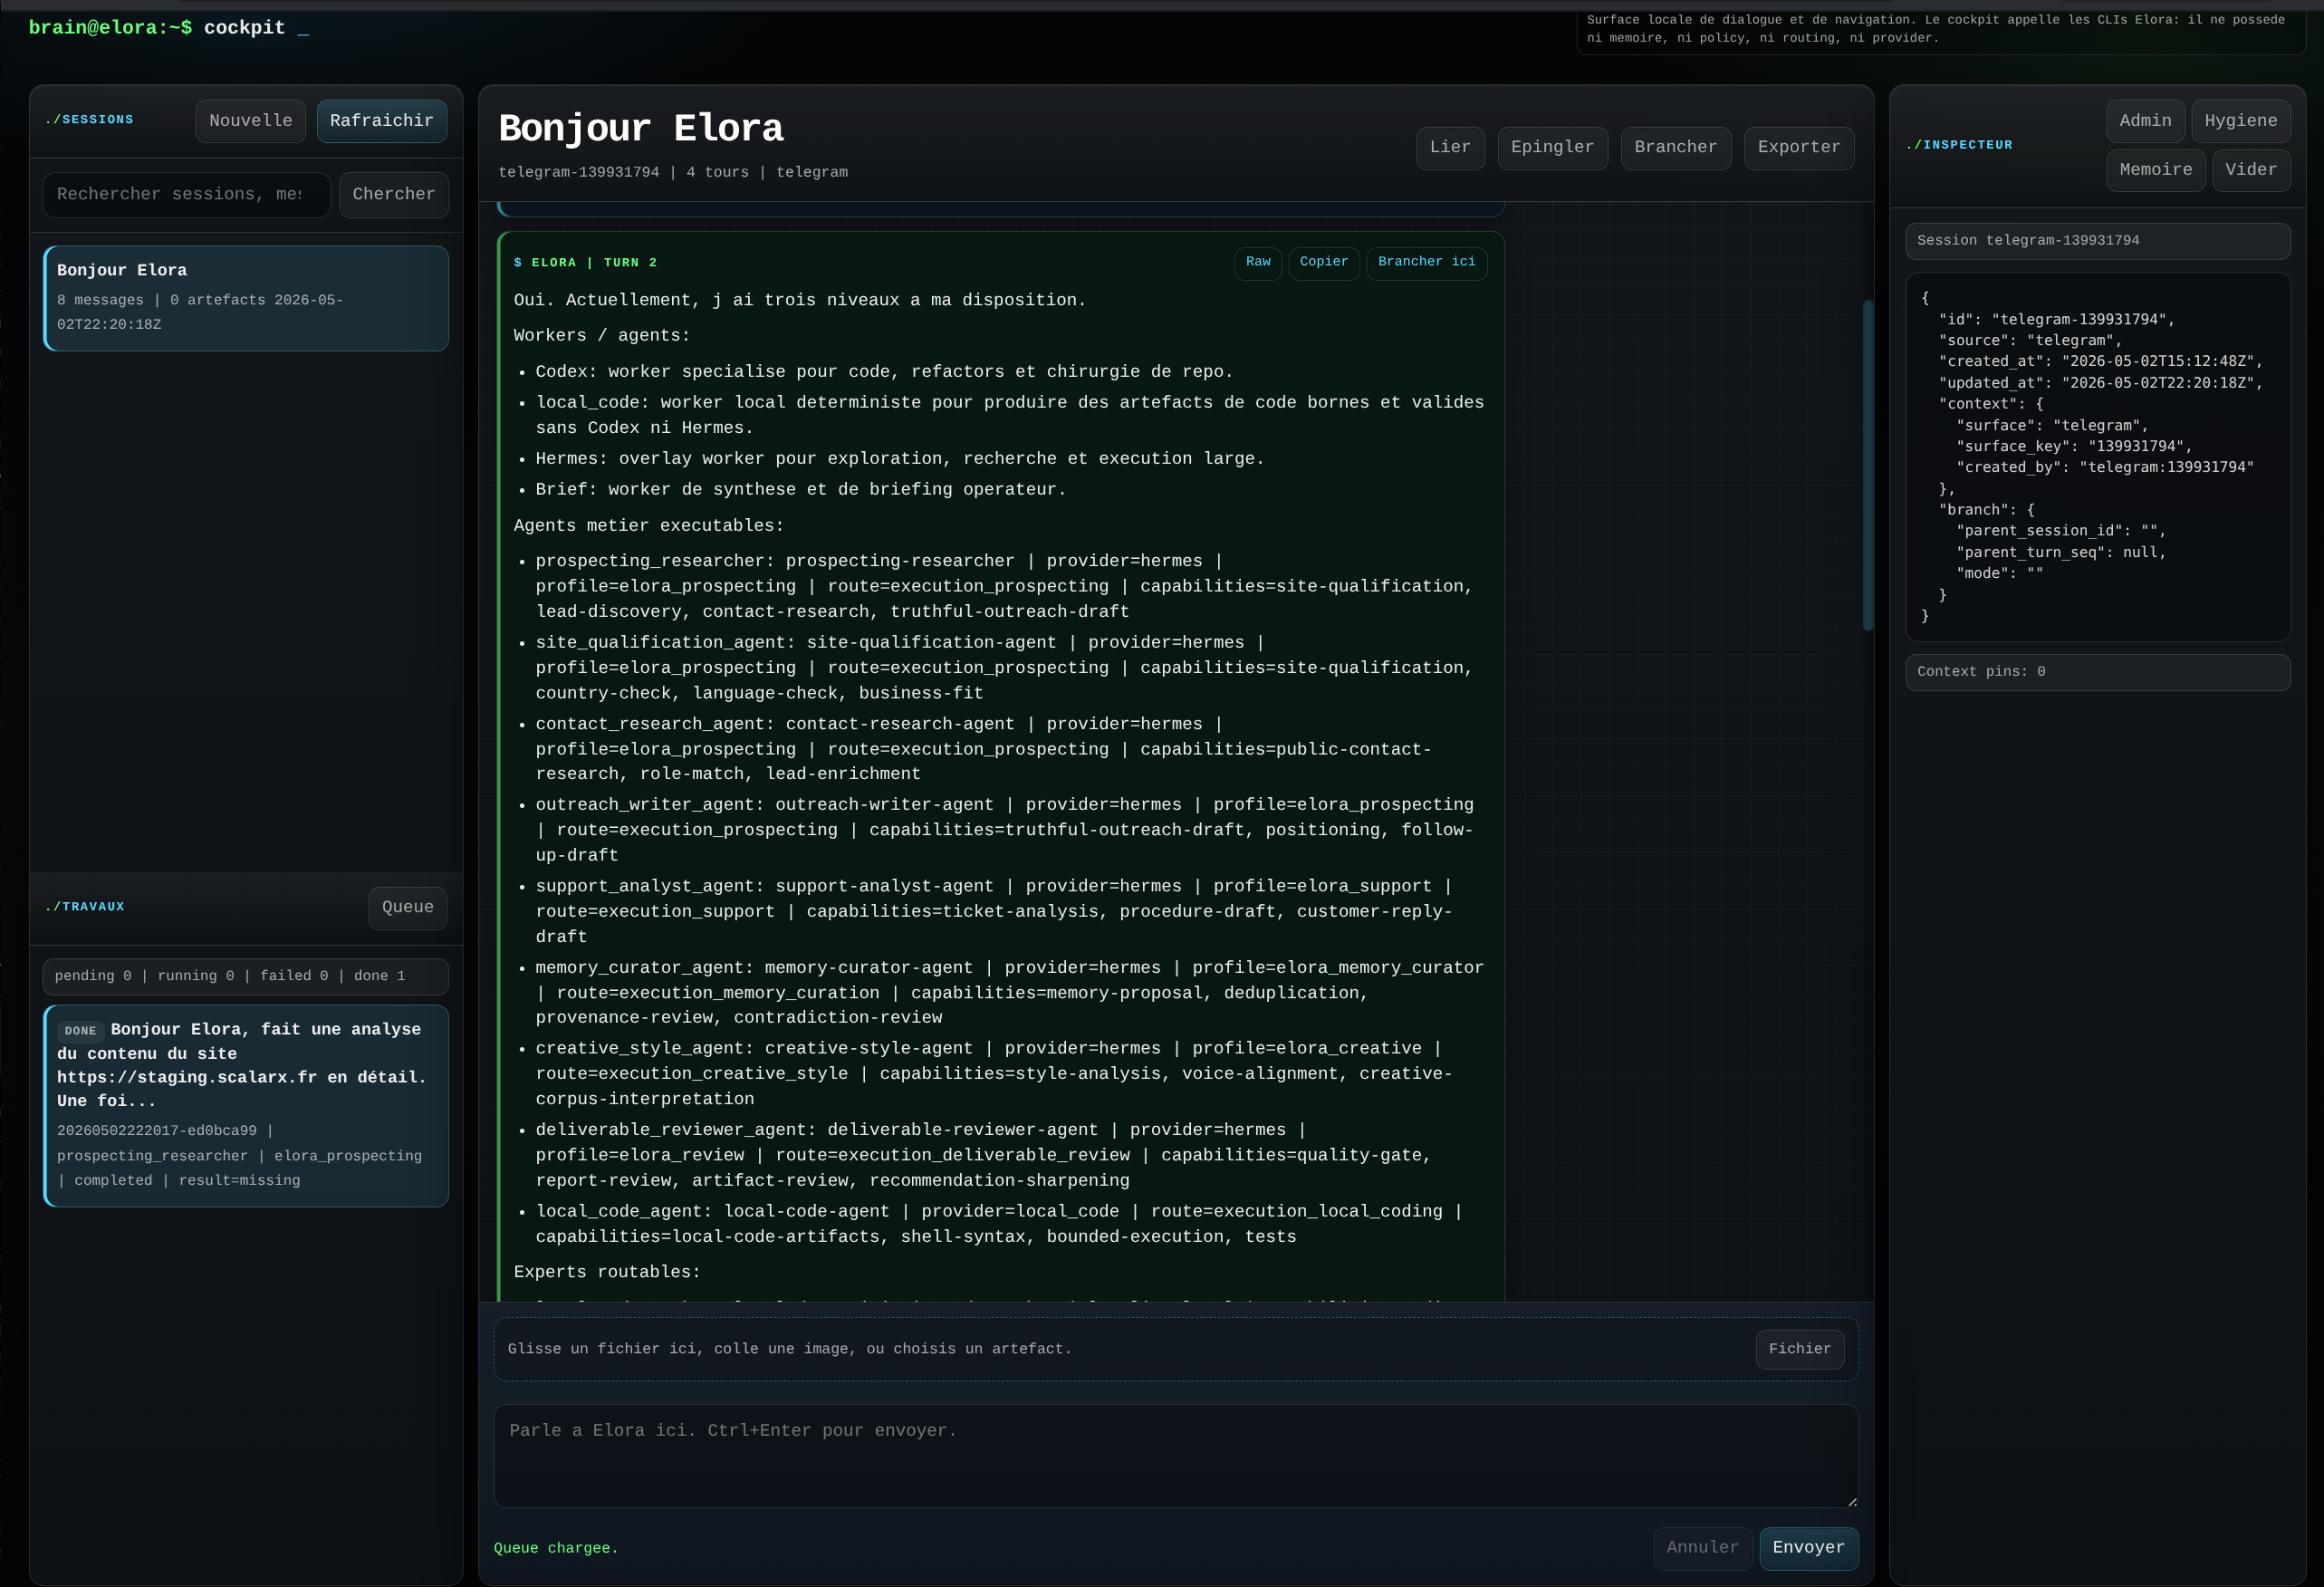The width and height of the screenshot is (2324, 1587).
Task: Click the prospecting_researcher list entry
Action: [1004, 587]
